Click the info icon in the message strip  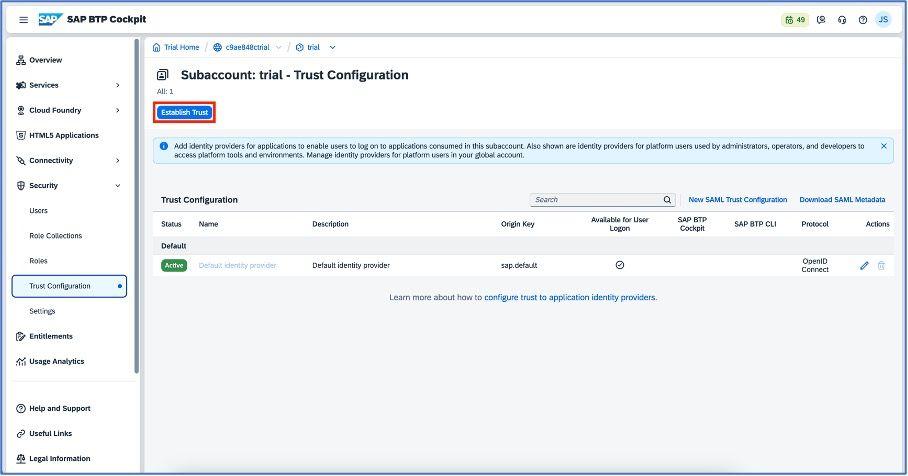164,147
